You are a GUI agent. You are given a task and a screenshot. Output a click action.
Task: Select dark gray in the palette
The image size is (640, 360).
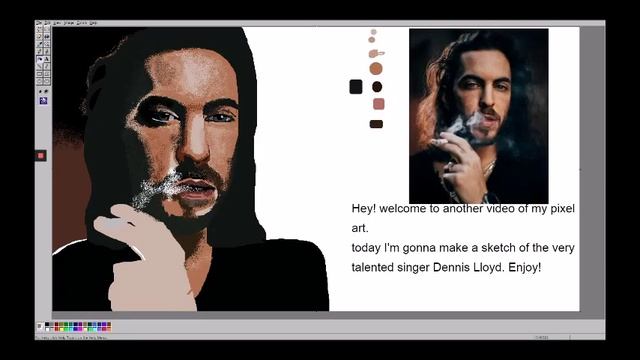coord(51,324)
